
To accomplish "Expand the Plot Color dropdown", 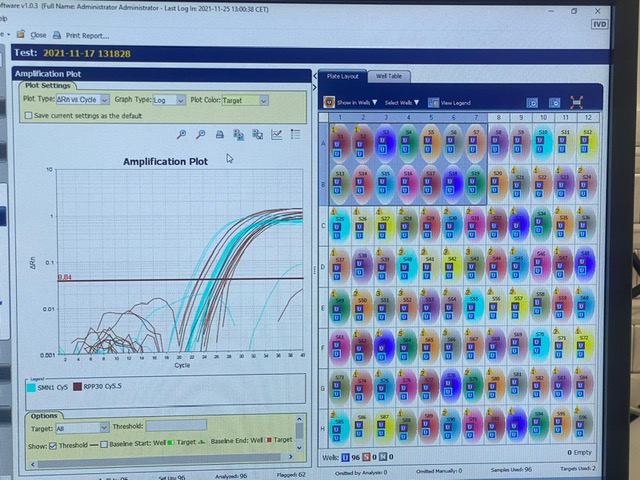I will click(263, 100).
